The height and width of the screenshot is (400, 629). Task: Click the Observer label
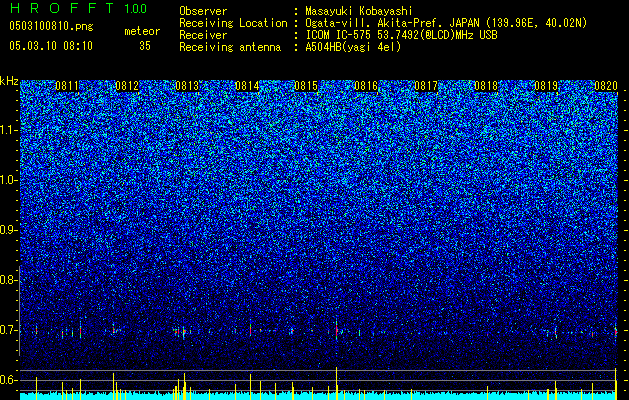click(x=203, y=12)
